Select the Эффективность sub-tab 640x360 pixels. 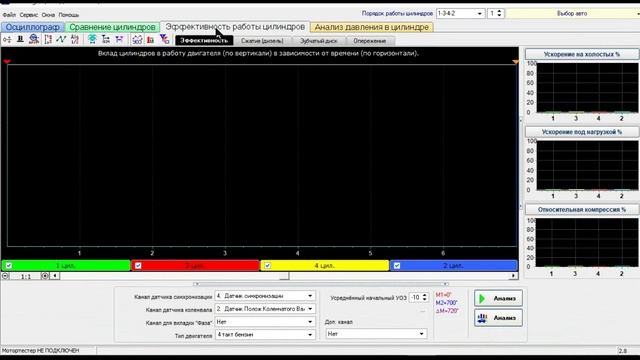pyautogui.click(x=204, y=40)
